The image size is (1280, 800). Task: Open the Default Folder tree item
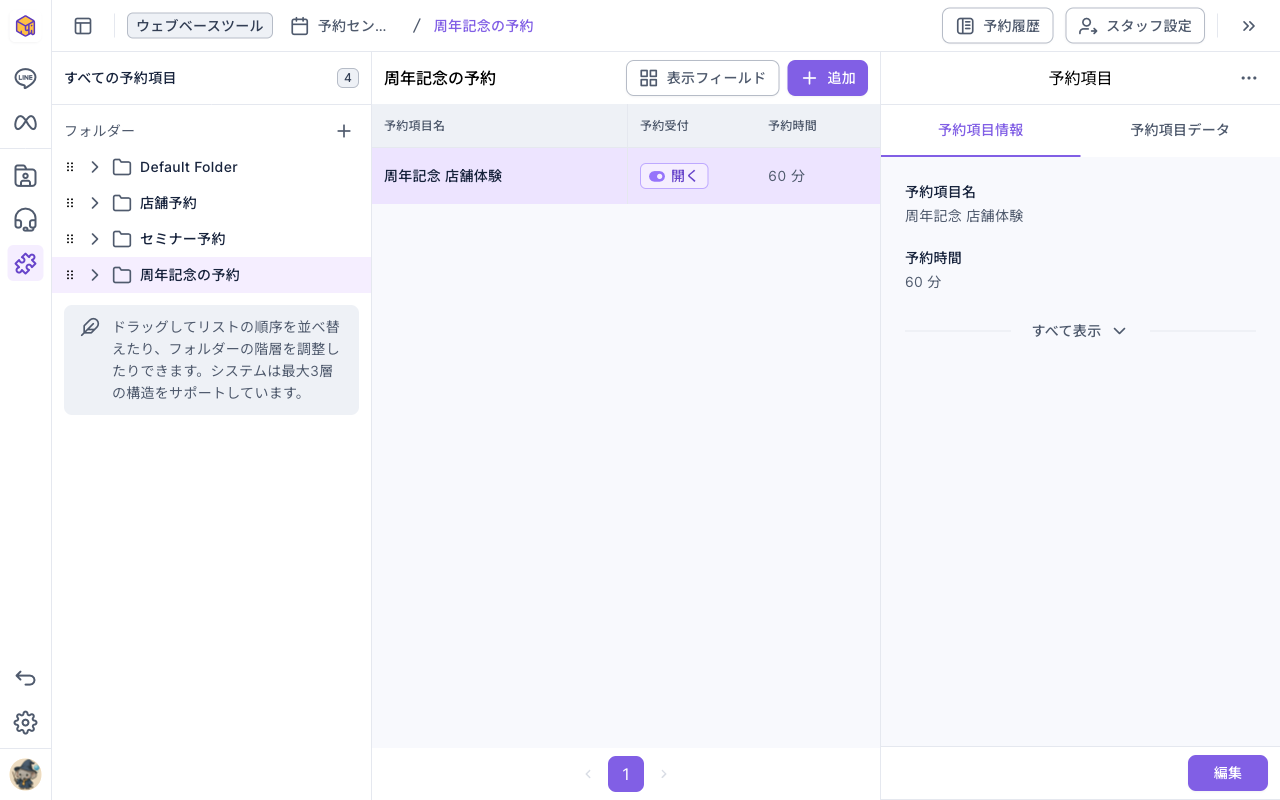tap(211, 167)
